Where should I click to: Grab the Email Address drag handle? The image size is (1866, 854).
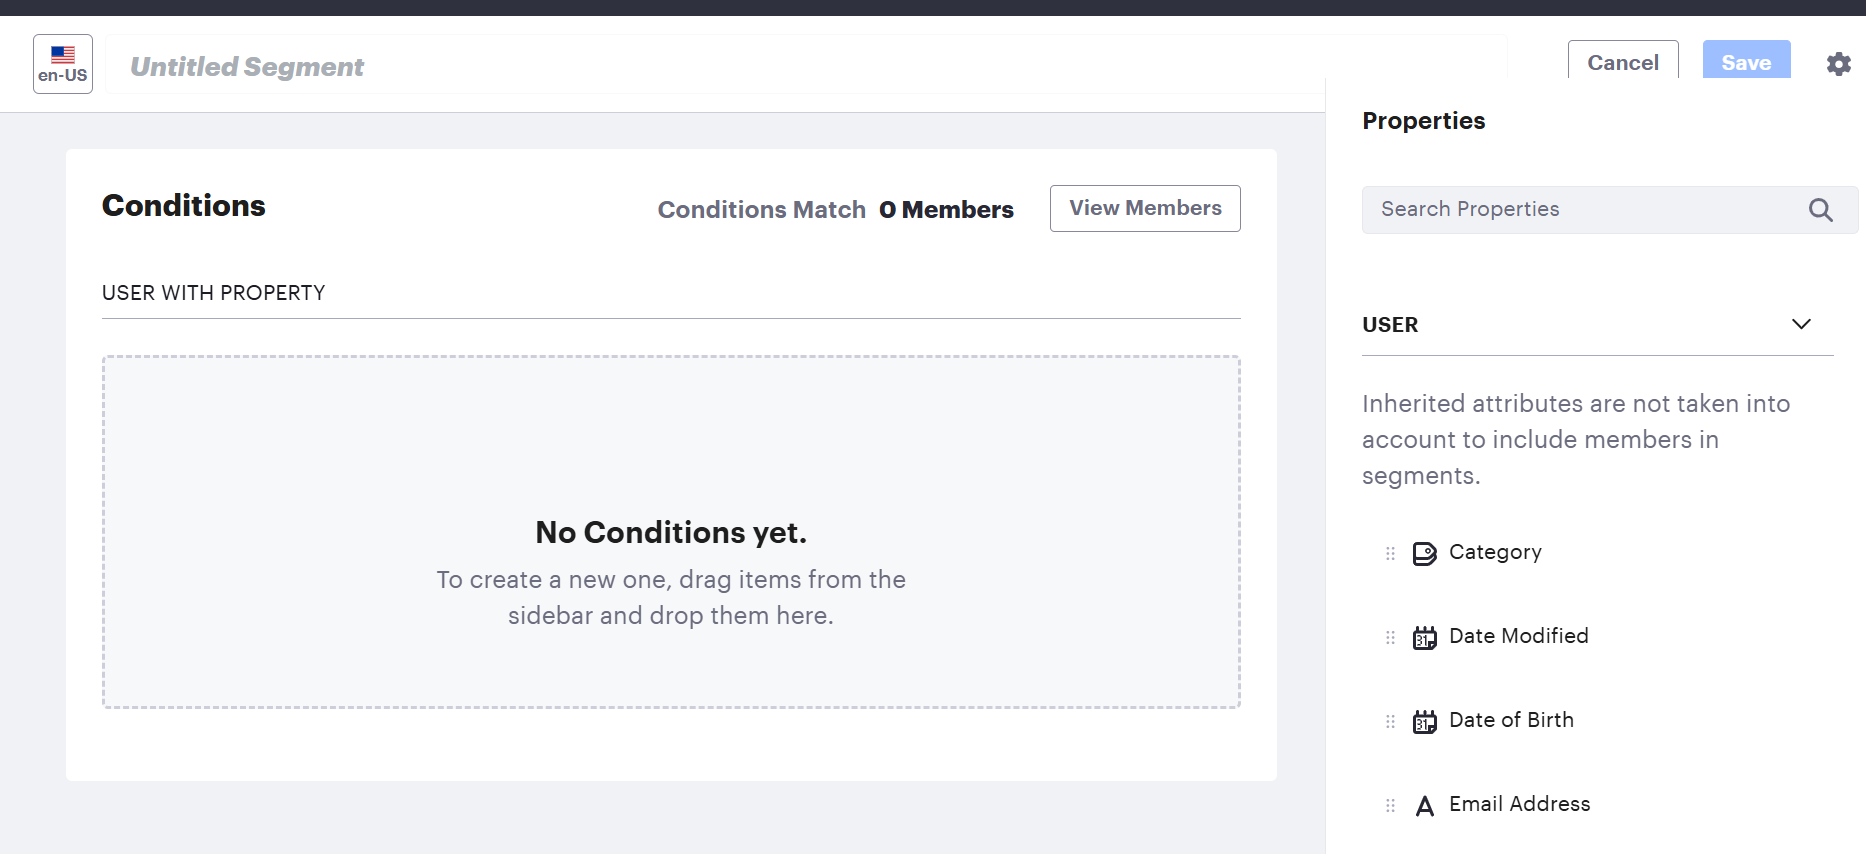coord(1390,805)
